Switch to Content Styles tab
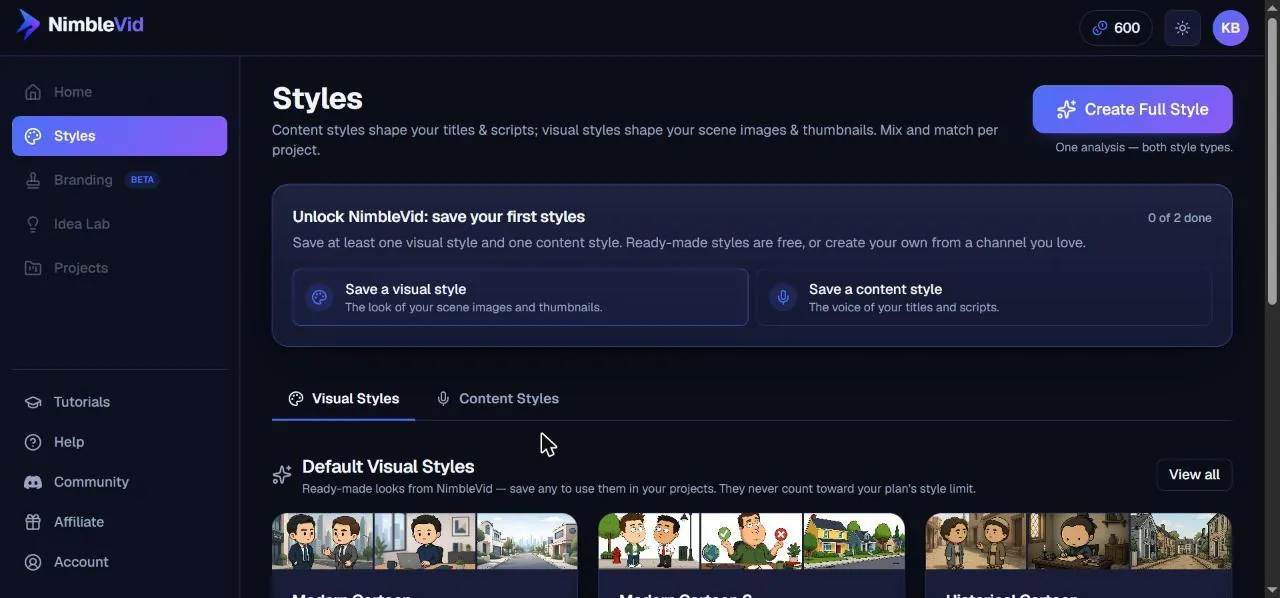The height and width of the screenshot is (598, 1280). point(497,398)
